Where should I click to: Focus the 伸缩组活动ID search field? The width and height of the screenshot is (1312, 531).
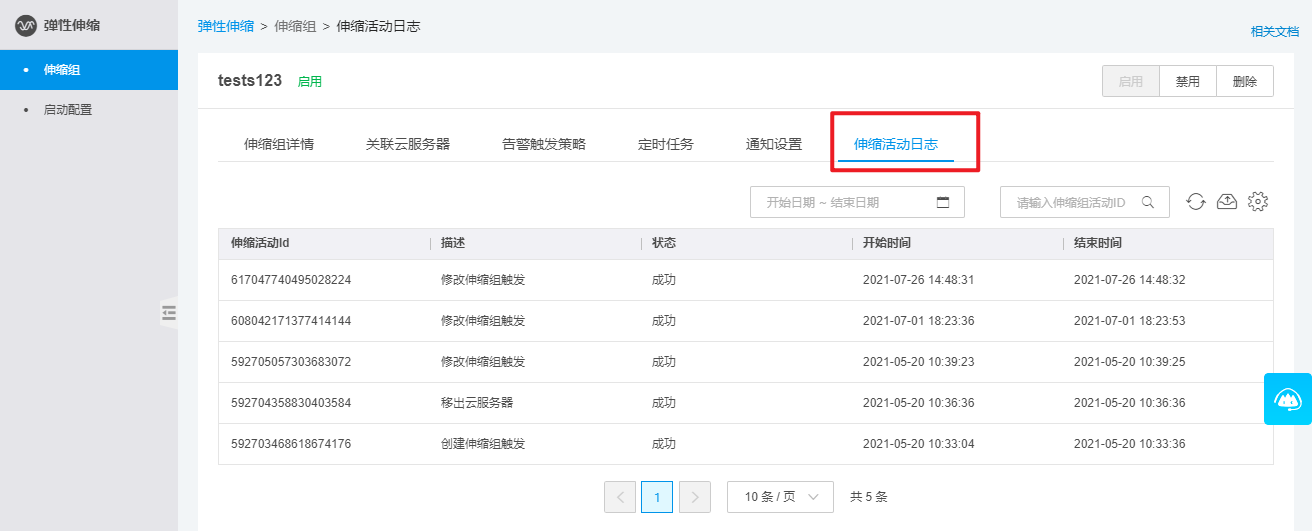(x=1072, y=202)
